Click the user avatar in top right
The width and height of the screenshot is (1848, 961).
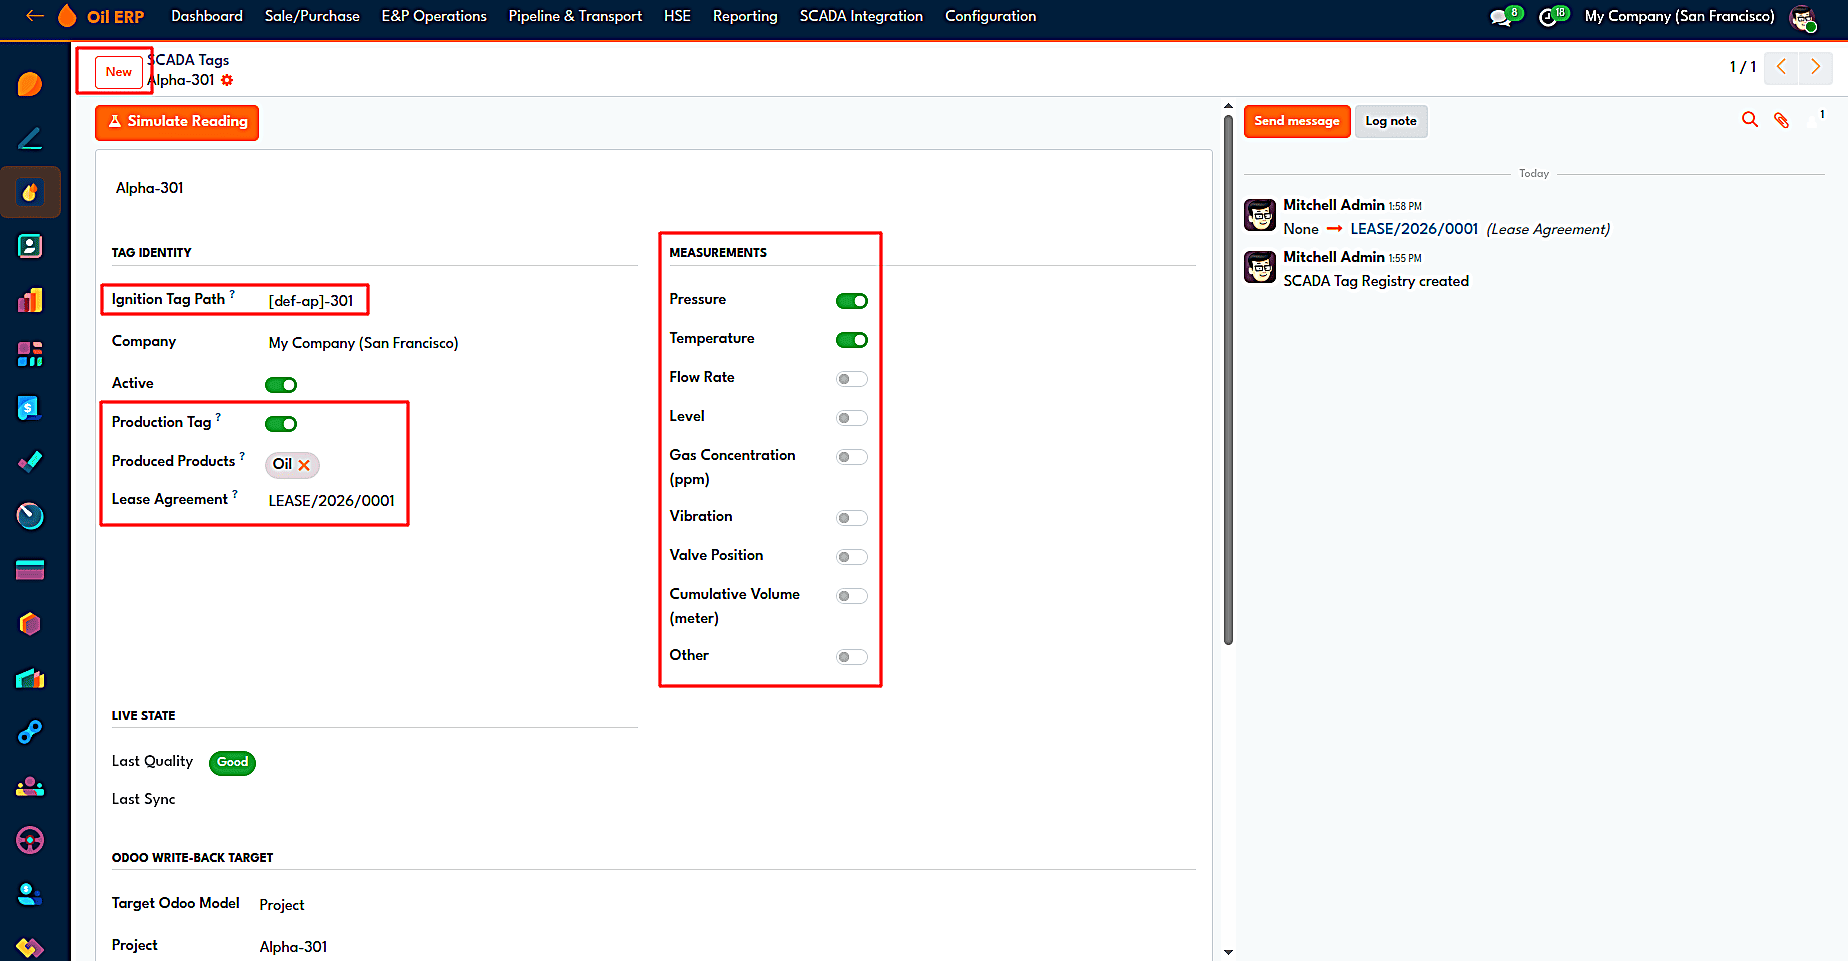point(1803,17)
